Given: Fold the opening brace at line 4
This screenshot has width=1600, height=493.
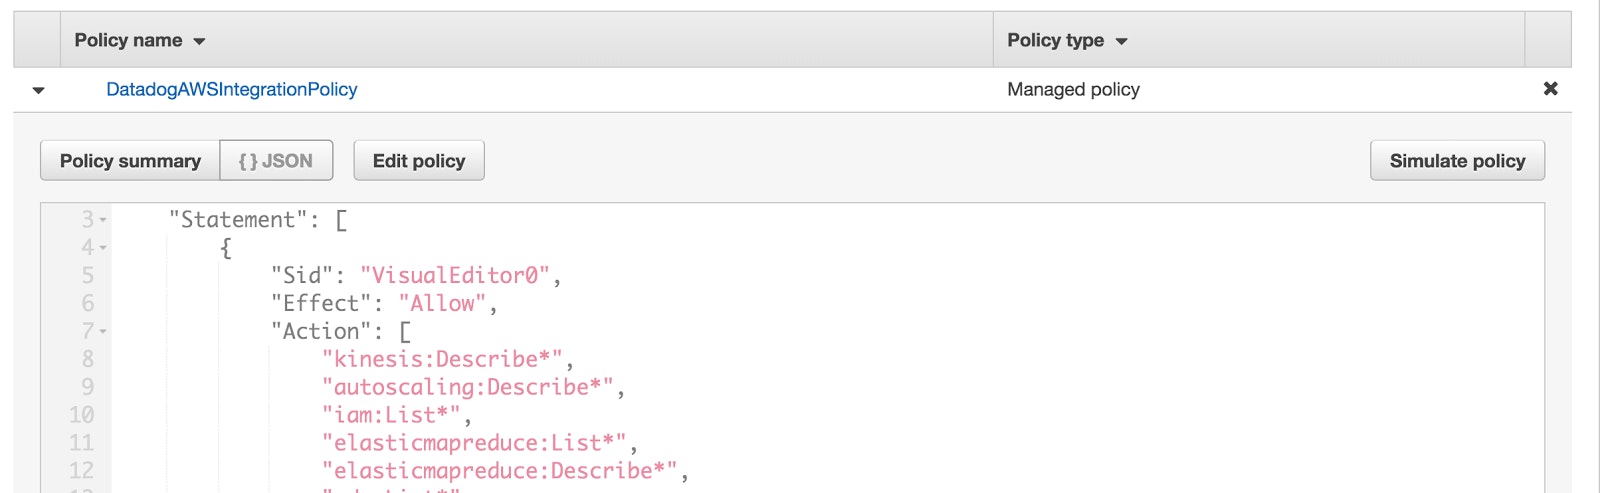Looking at the screenshot, I should click(103, 247).
